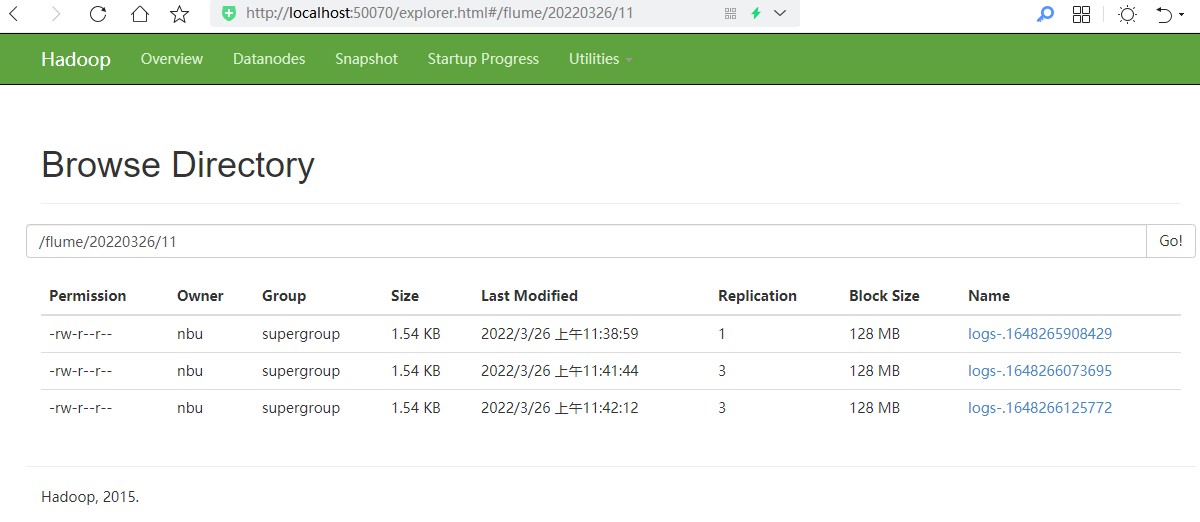Click the Hadoop, 2015. footer text

[x=90, y=496]
